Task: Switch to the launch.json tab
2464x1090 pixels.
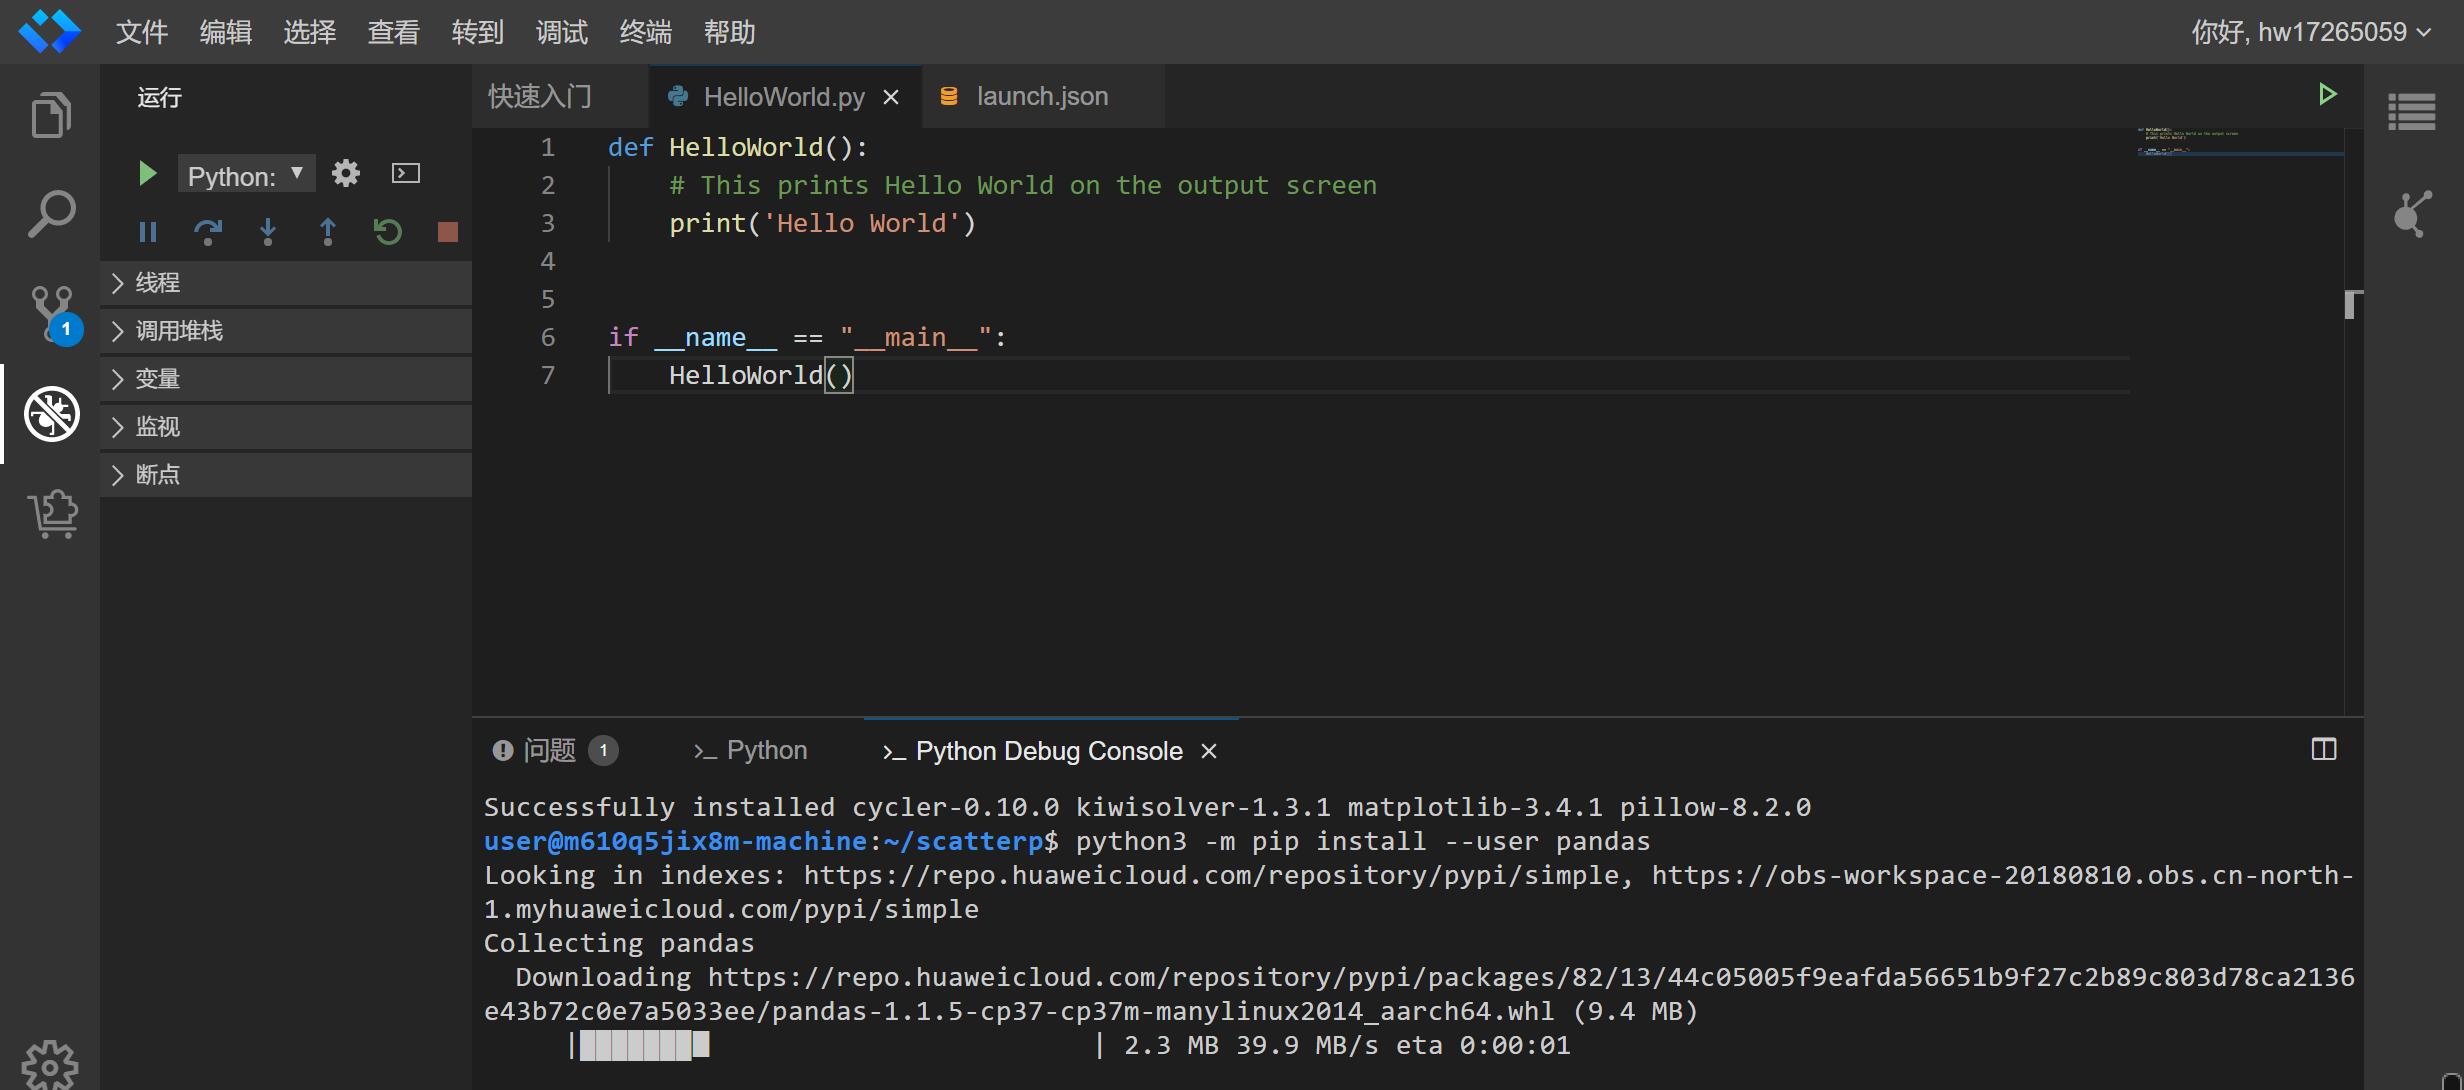Action: tap(1041, 97)
